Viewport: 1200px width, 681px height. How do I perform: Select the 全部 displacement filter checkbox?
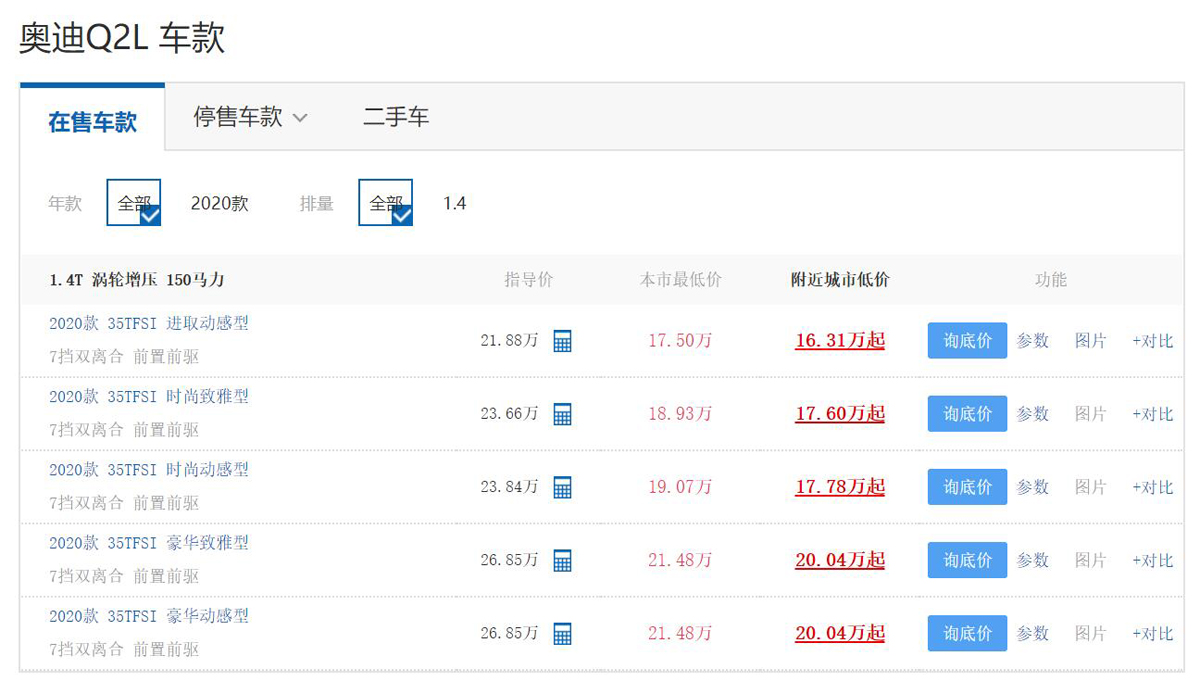click(386, 203)
